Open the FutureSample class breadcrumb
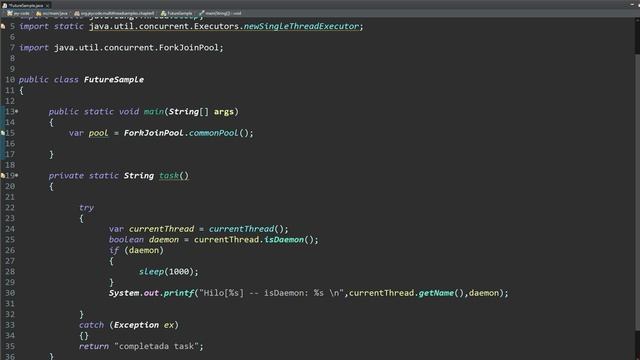This screenshot has height=360, width=640. click(x=177, y=13)
